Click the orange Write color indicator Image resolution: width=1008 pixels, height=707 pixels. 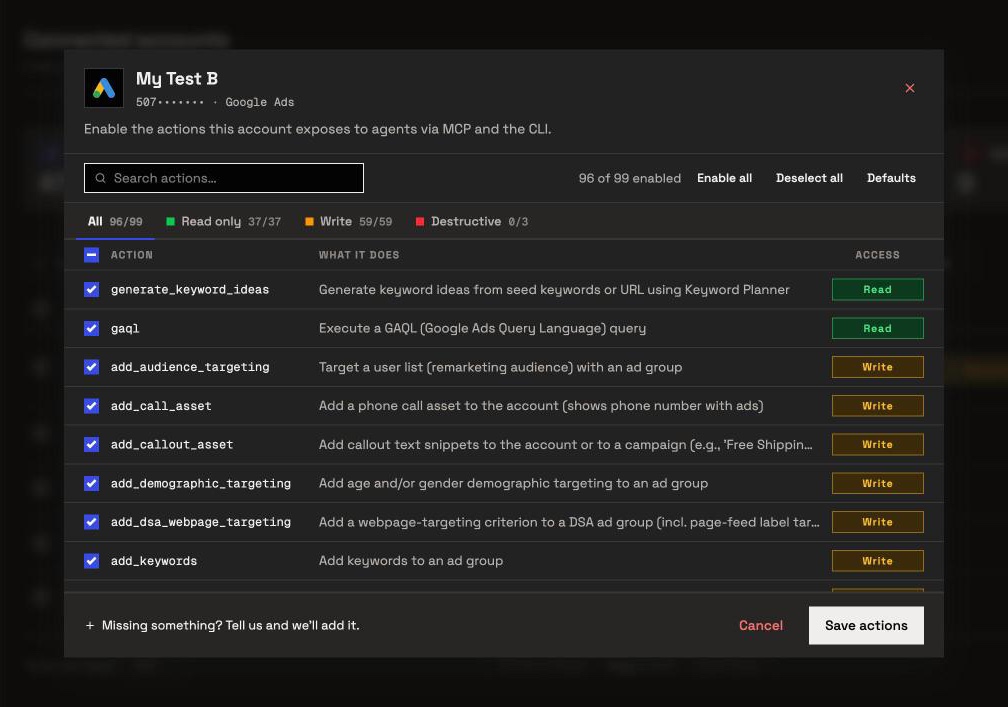point(309,222)
